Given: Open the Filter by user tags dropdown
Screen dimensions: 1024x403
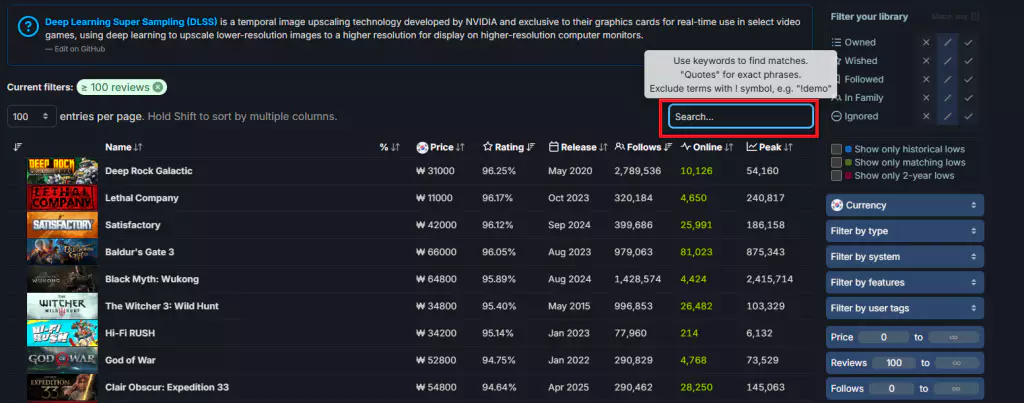Looking at the screenshot, I should [x=904, y=308].
